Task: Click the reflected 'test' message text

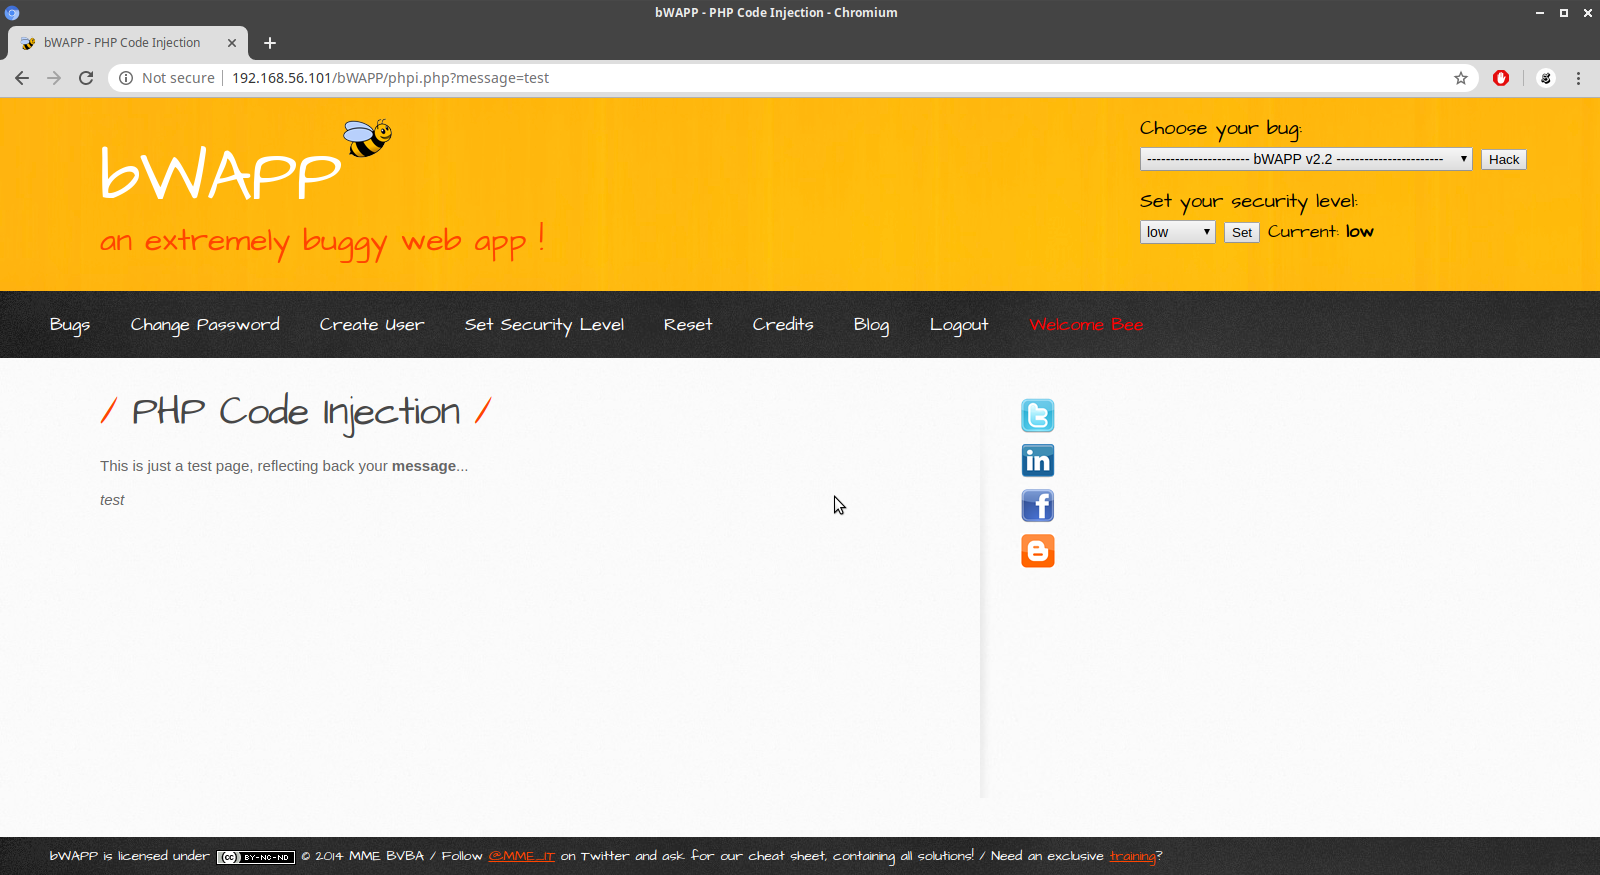Action: 112,500
